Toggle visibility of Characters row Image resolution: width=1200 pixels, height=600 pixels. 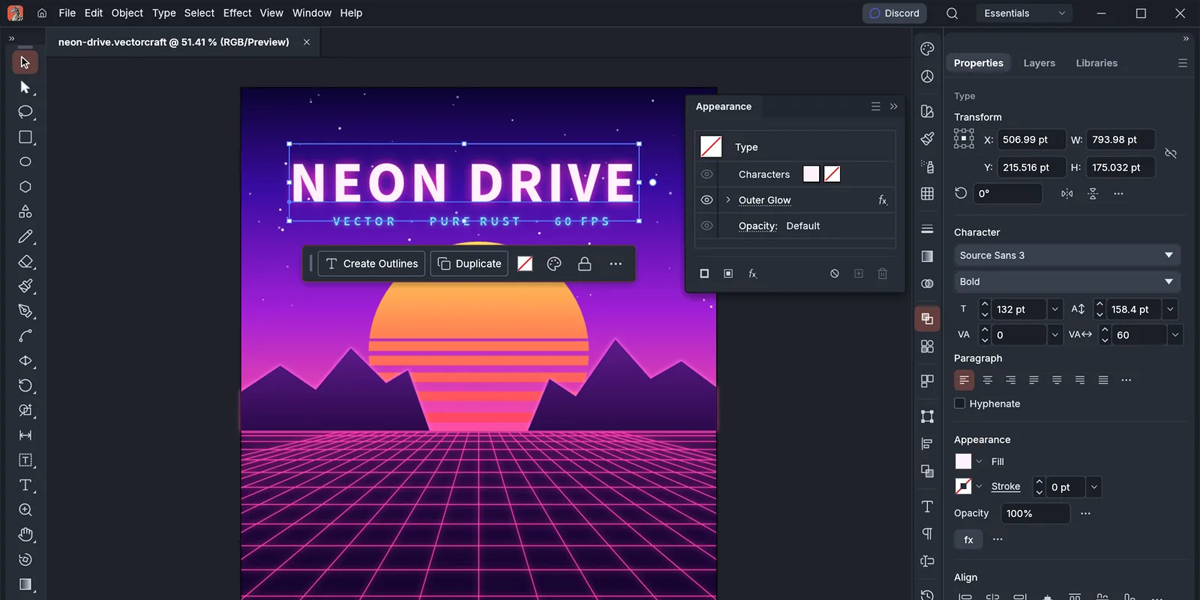coord(707,174)
